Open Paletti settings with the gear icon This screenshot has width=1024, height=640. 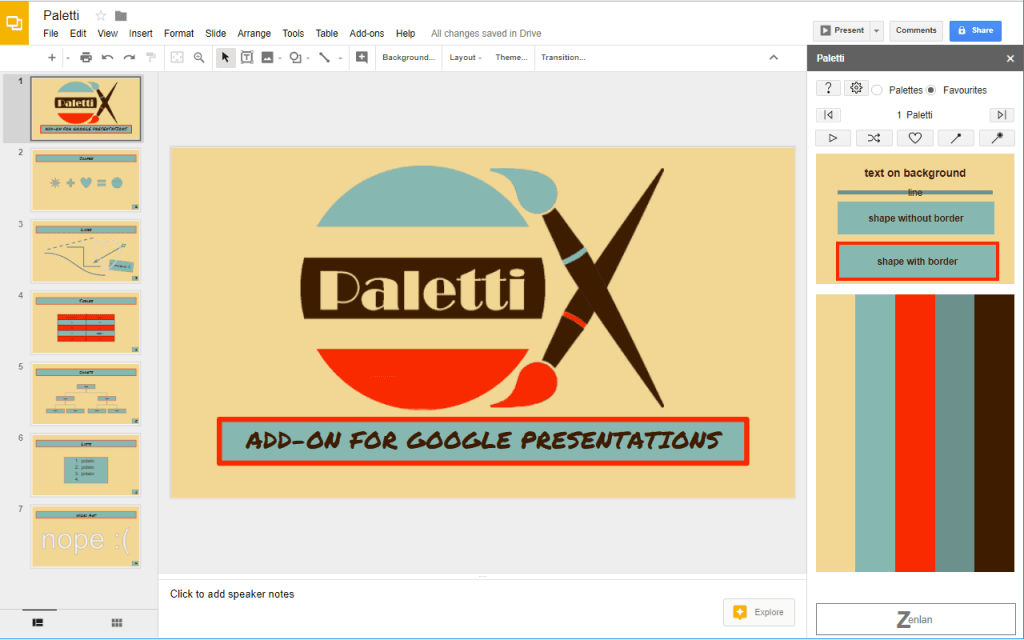(857, 88)
